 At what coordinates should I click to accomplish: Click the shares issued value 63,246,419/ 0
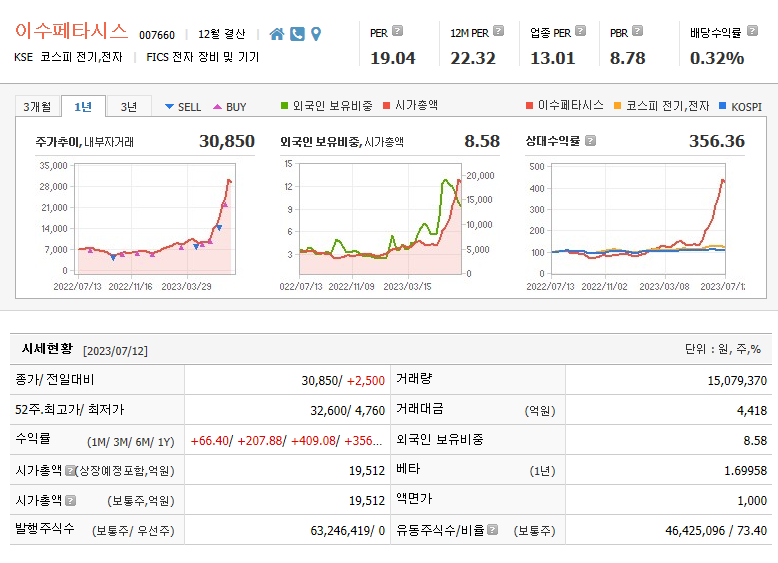click(348, 531)
